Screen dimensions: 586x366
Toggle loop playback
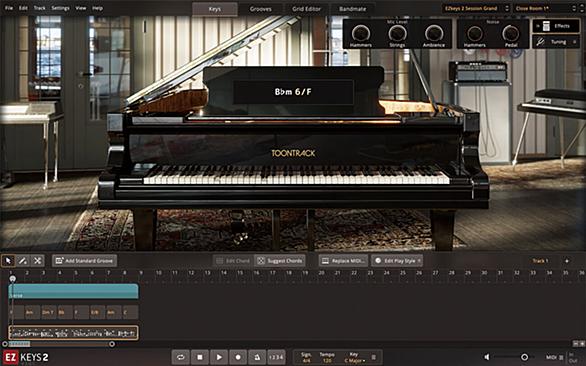click(181, 357)
